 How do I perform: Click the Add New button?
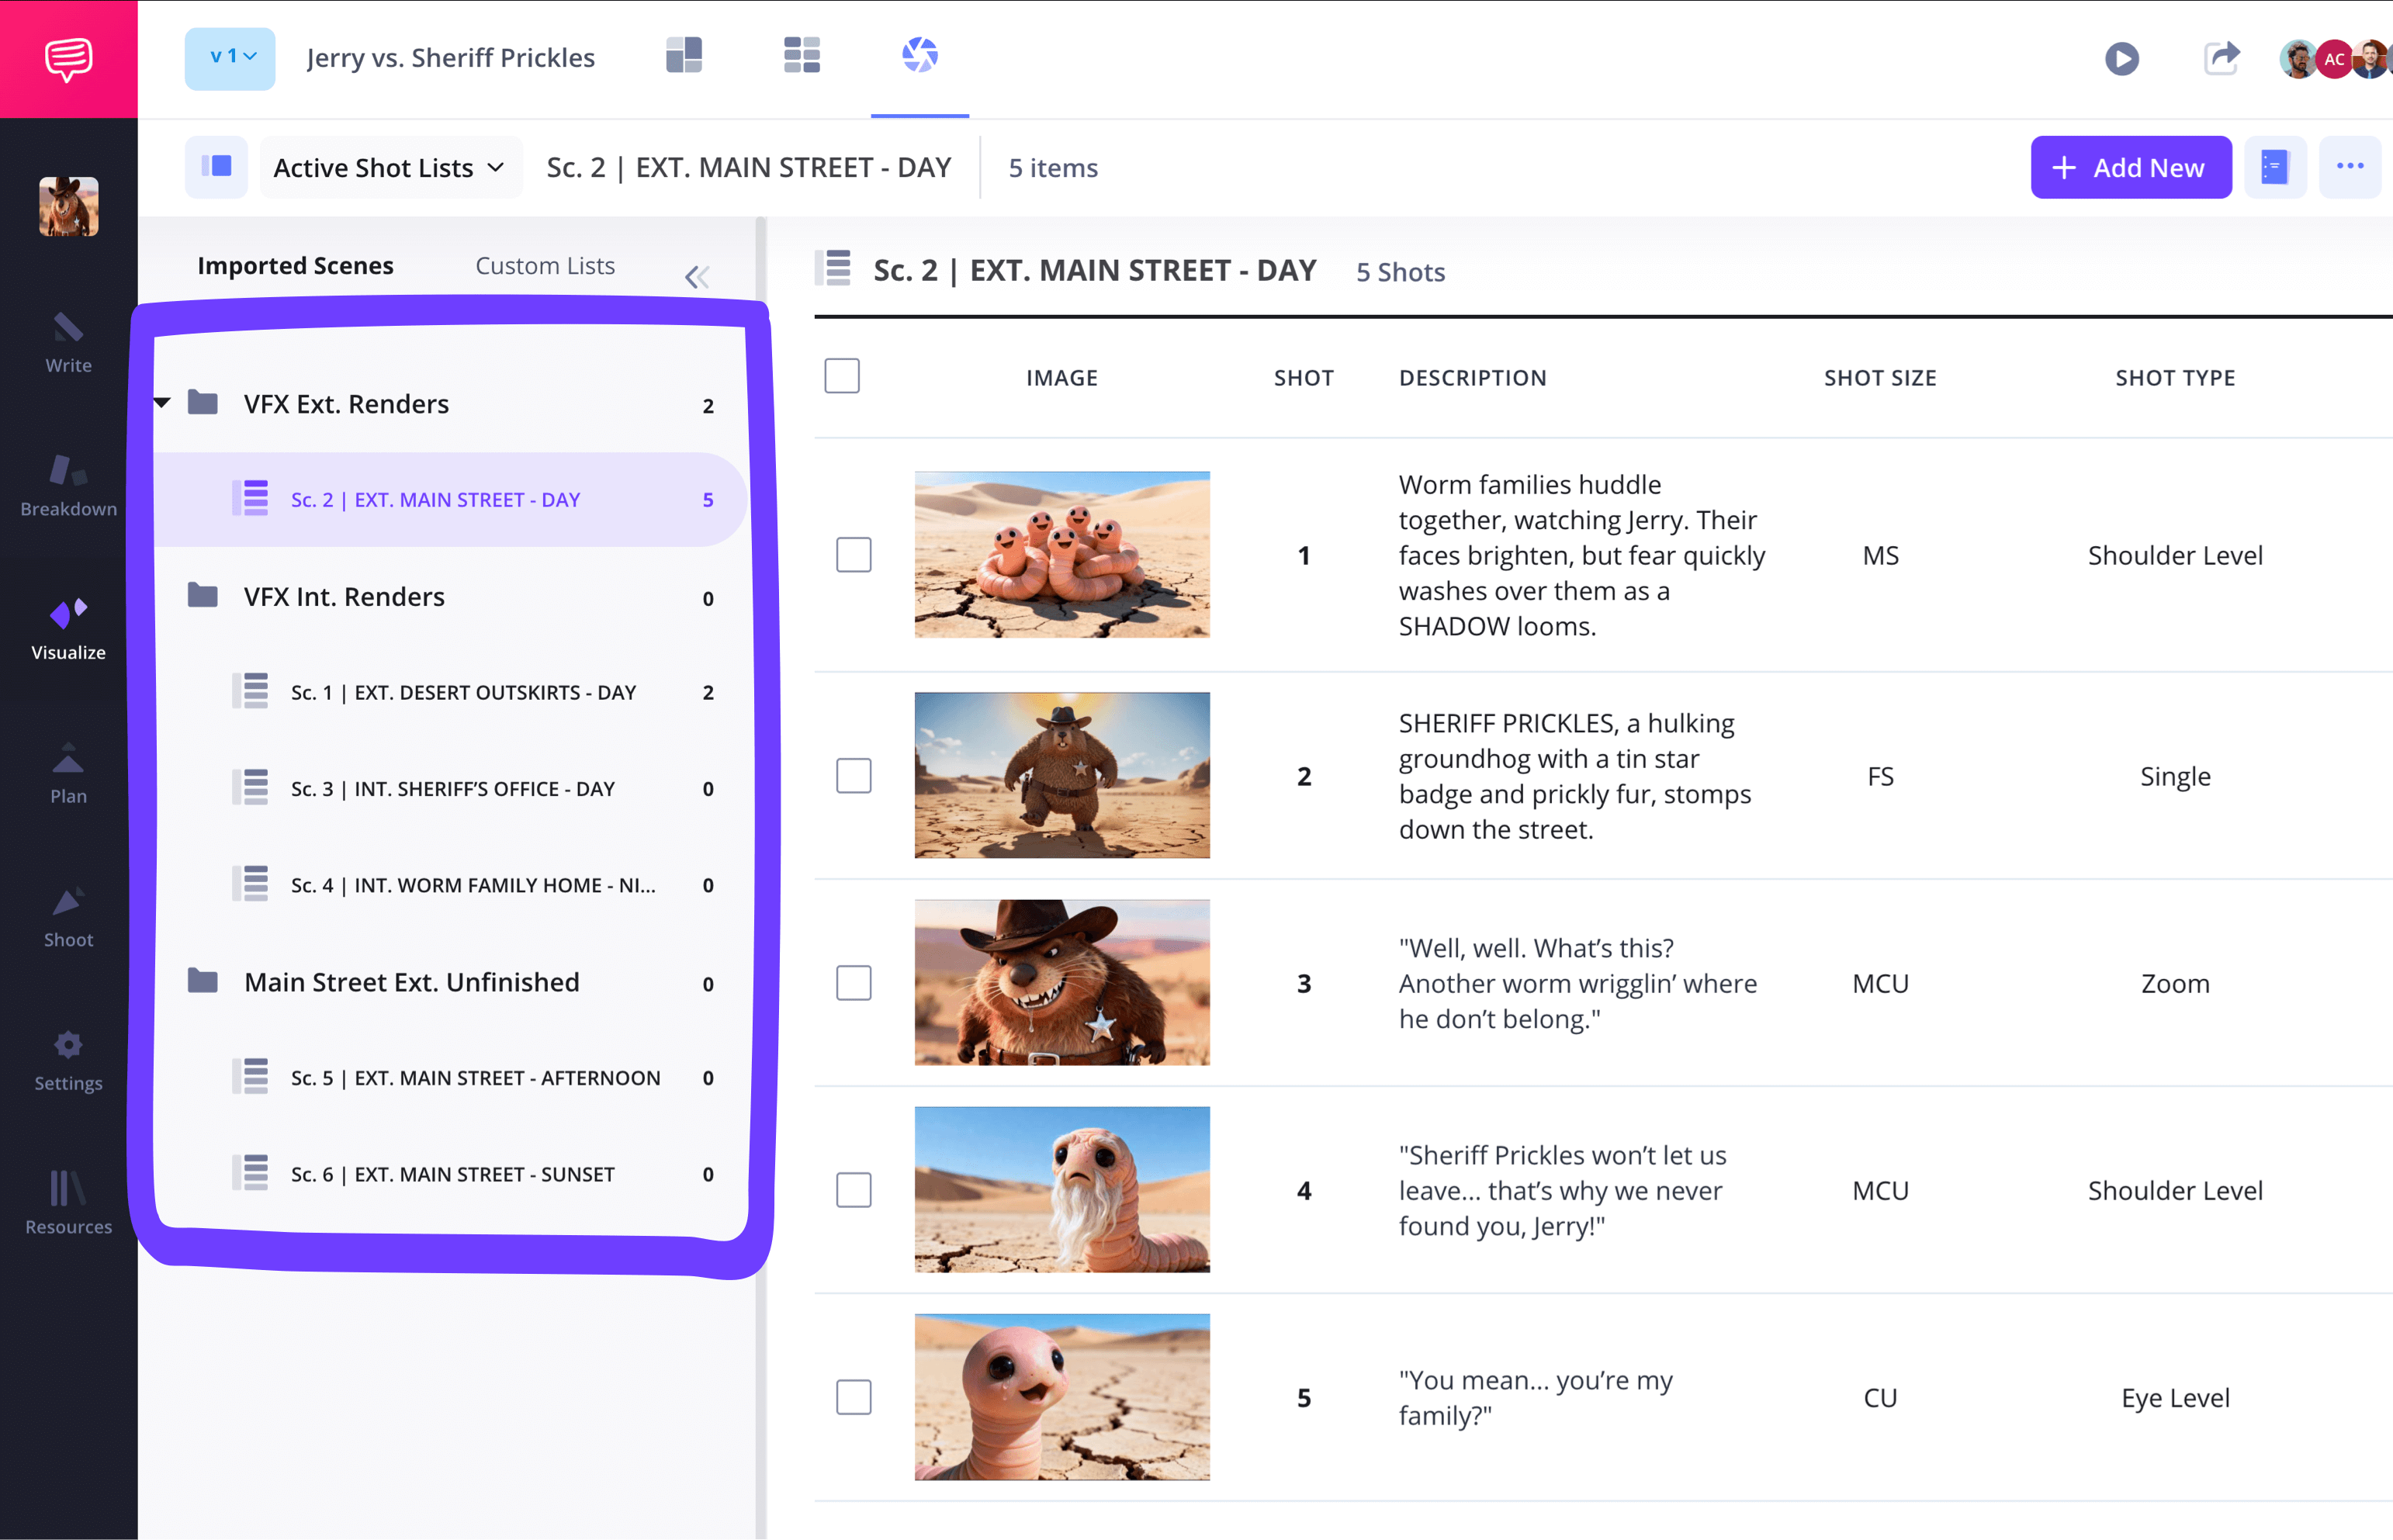2130,167
